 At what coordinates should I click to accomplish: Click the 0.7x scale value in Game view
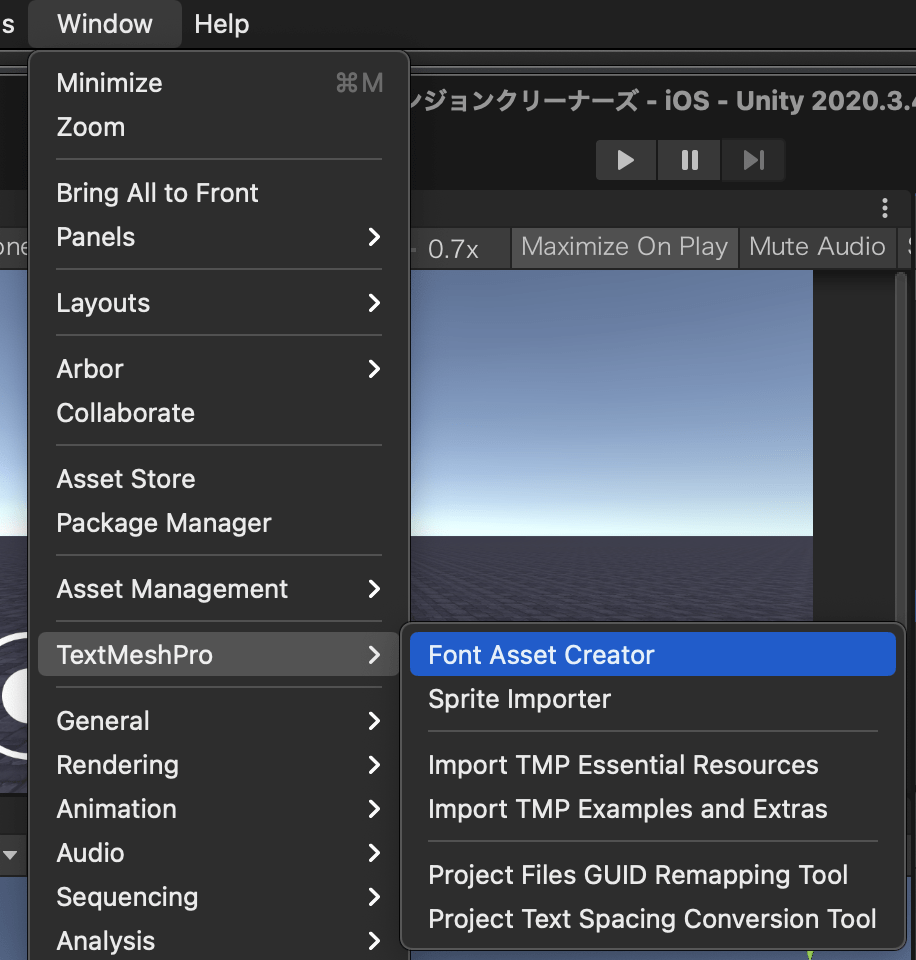click(453, 249)
